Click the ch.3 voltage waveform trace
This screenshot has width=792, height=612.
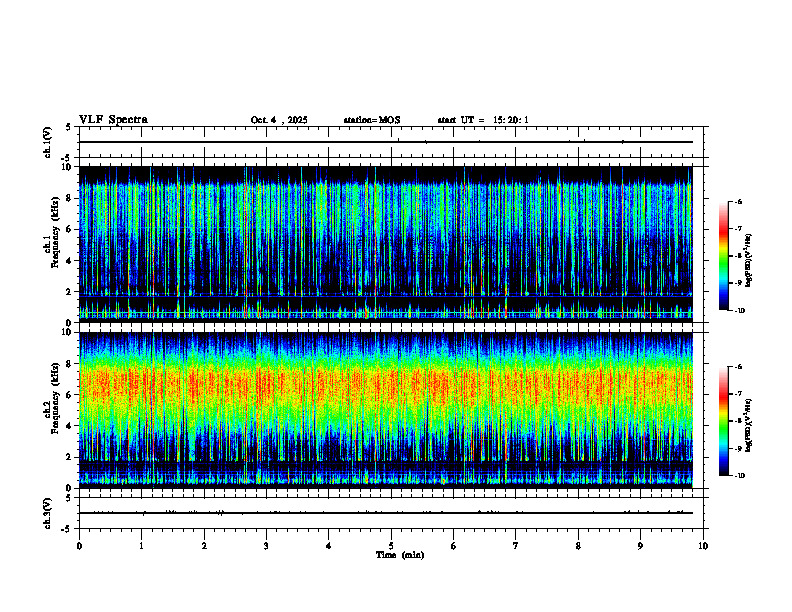click(x=386, y=513)
